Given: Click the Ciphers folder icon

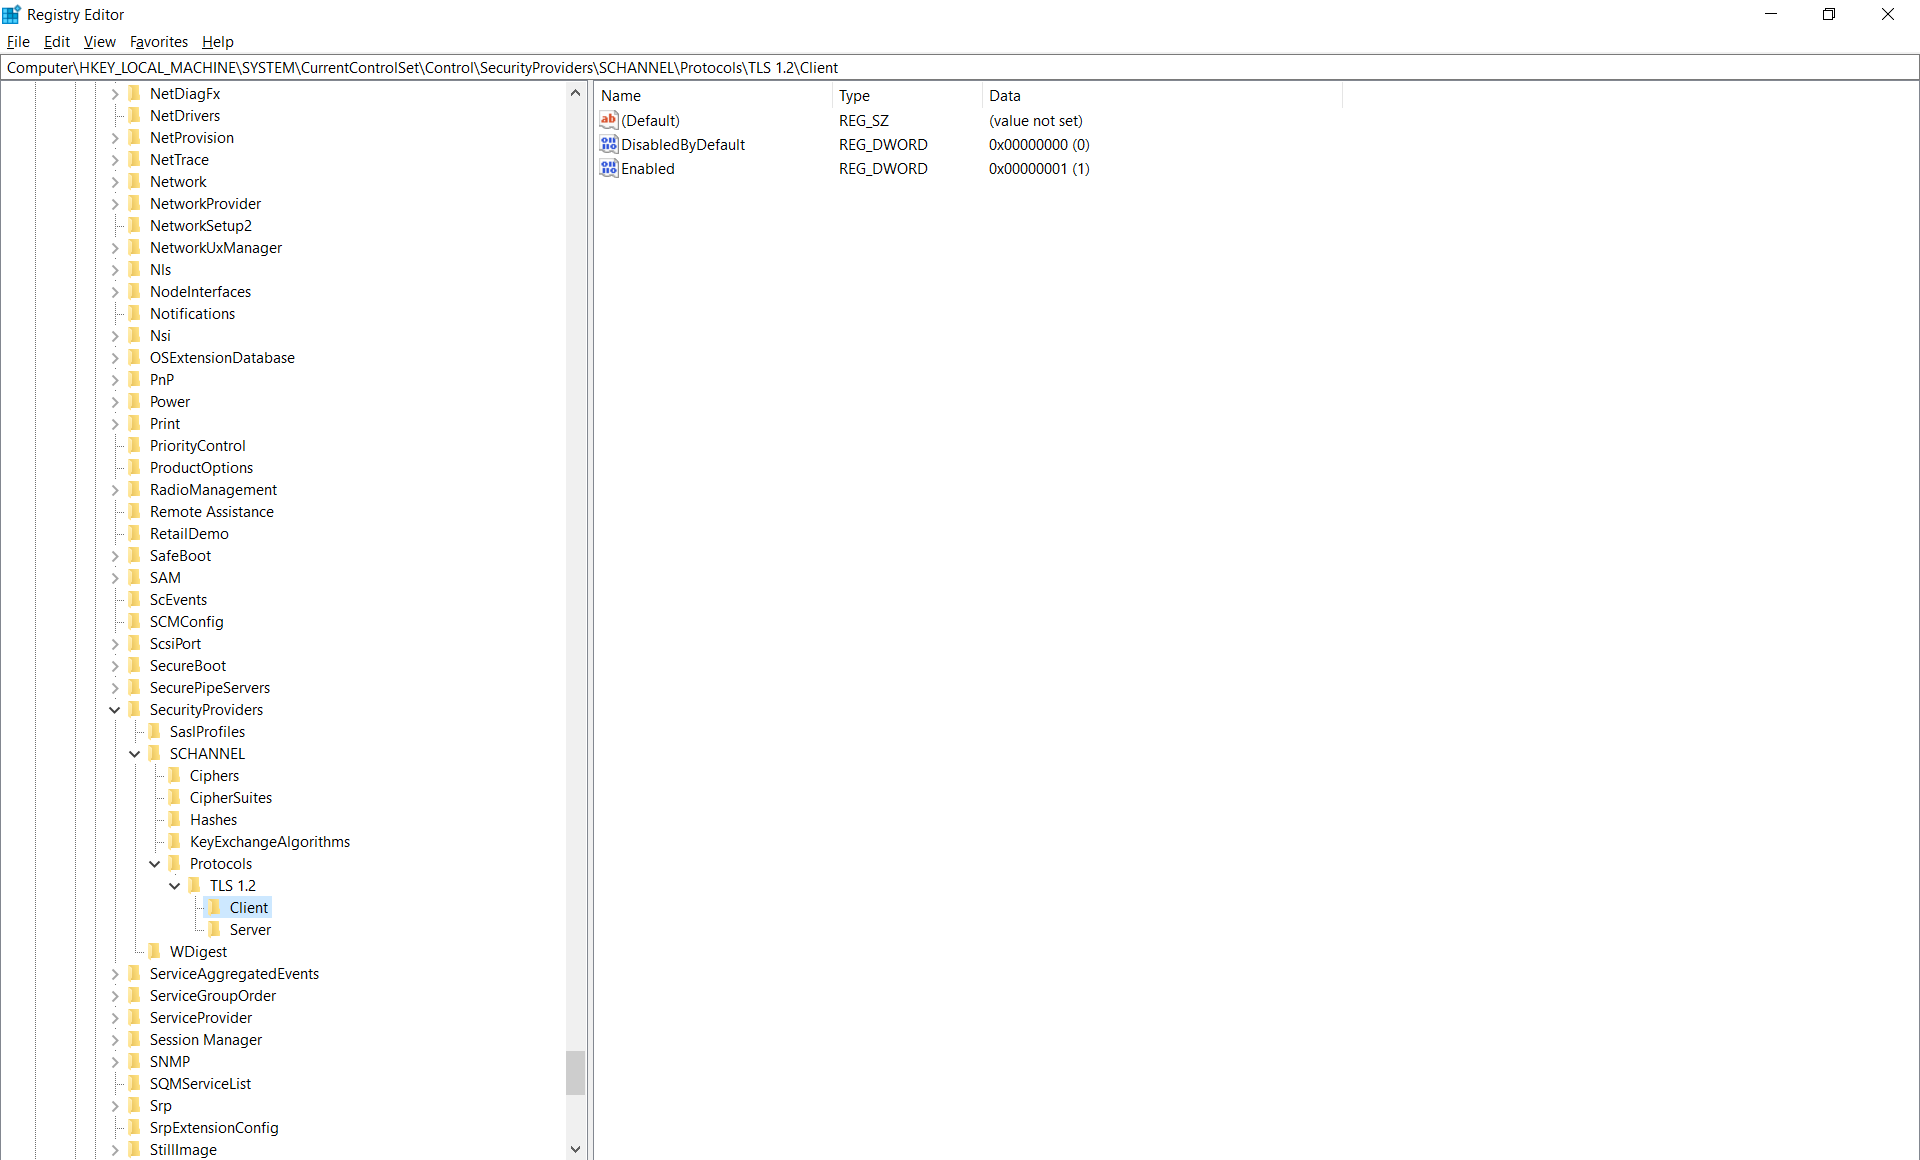Looking at the screenshot, I should pyautogui.click(x=175, y=775).
